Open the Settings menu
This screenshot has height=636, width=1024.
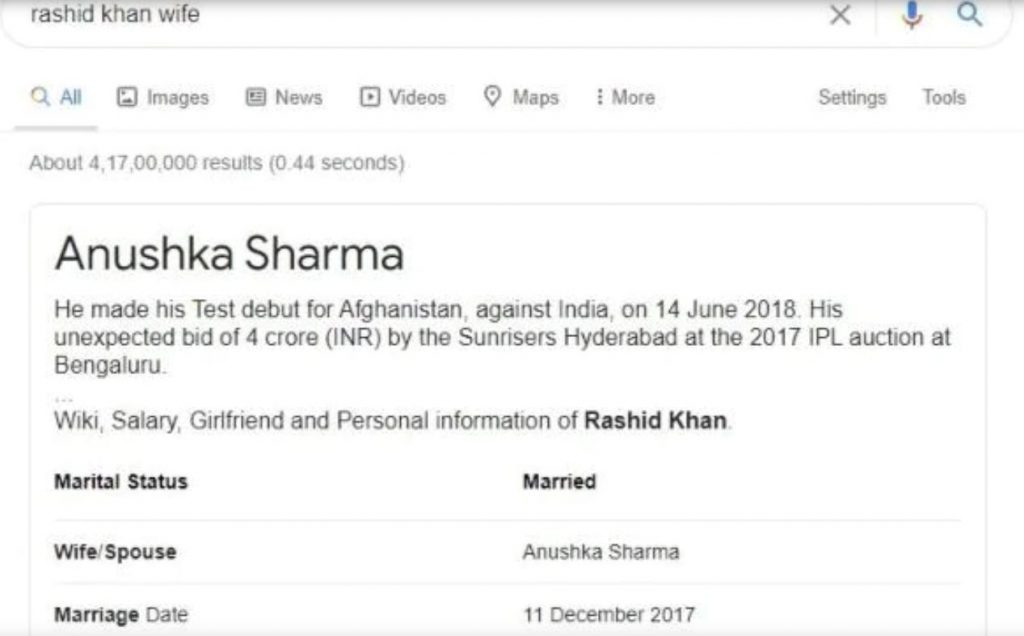[x=852, y=97]
